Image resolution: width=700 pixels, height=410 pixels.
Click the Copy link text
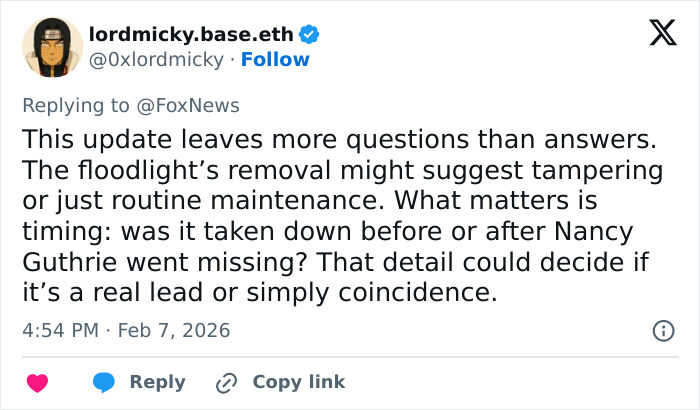coord(298,382)
